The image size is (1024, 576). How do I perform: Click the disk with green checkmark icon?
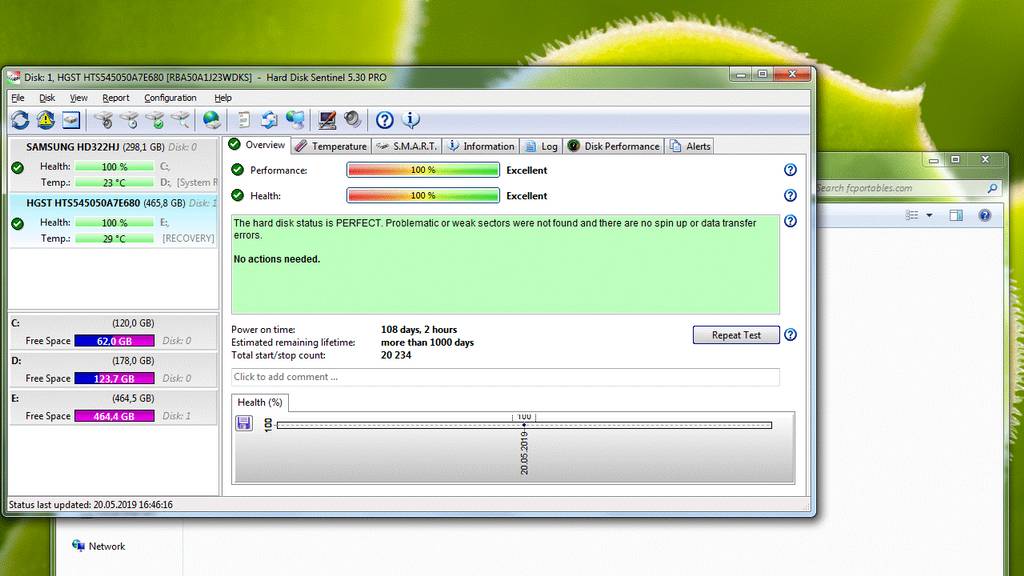coord(155,120)
